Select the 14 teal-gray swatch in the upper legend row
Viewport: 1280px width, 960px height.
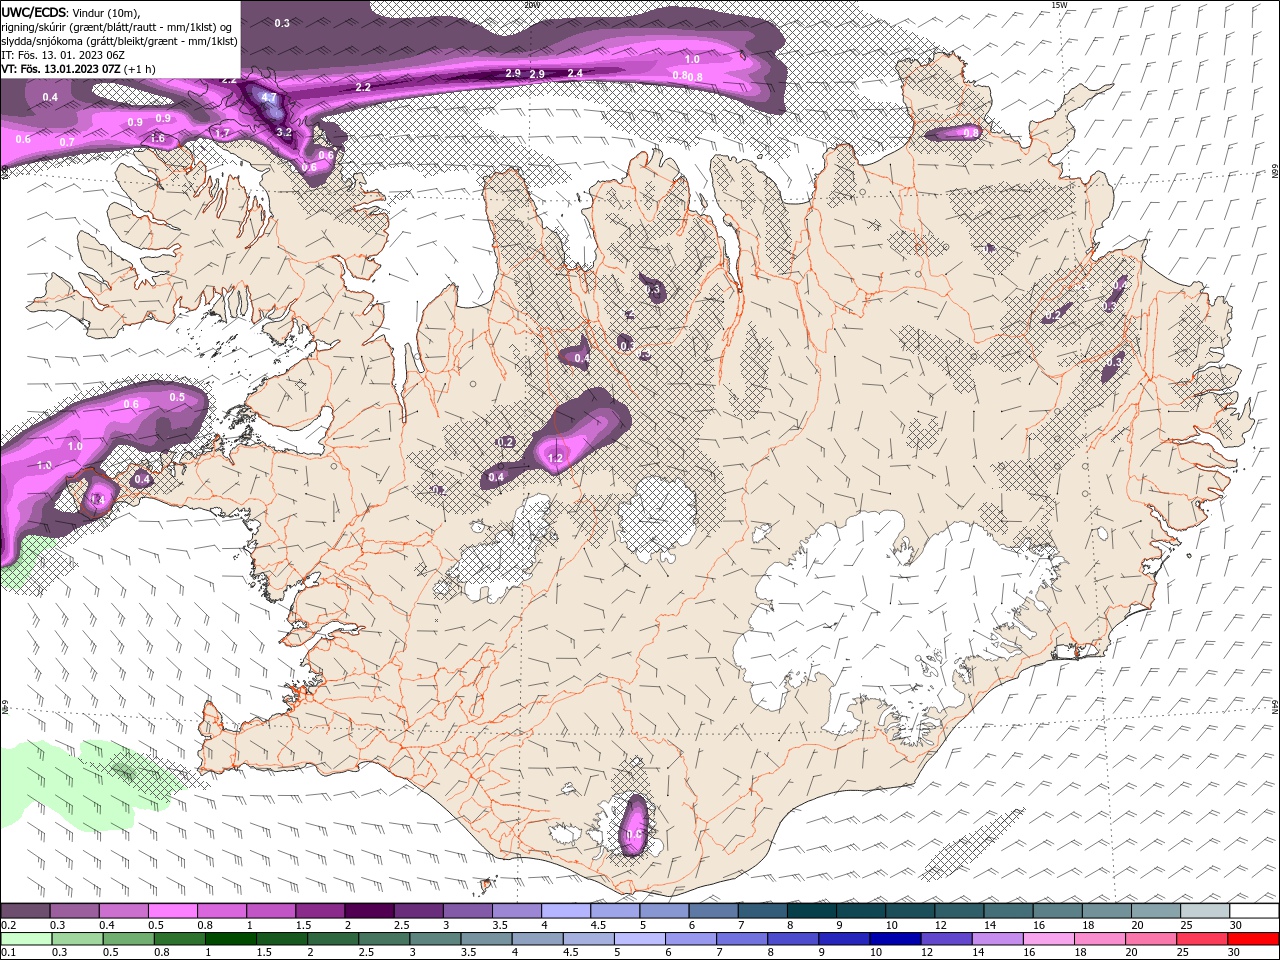coord(1007,911)
